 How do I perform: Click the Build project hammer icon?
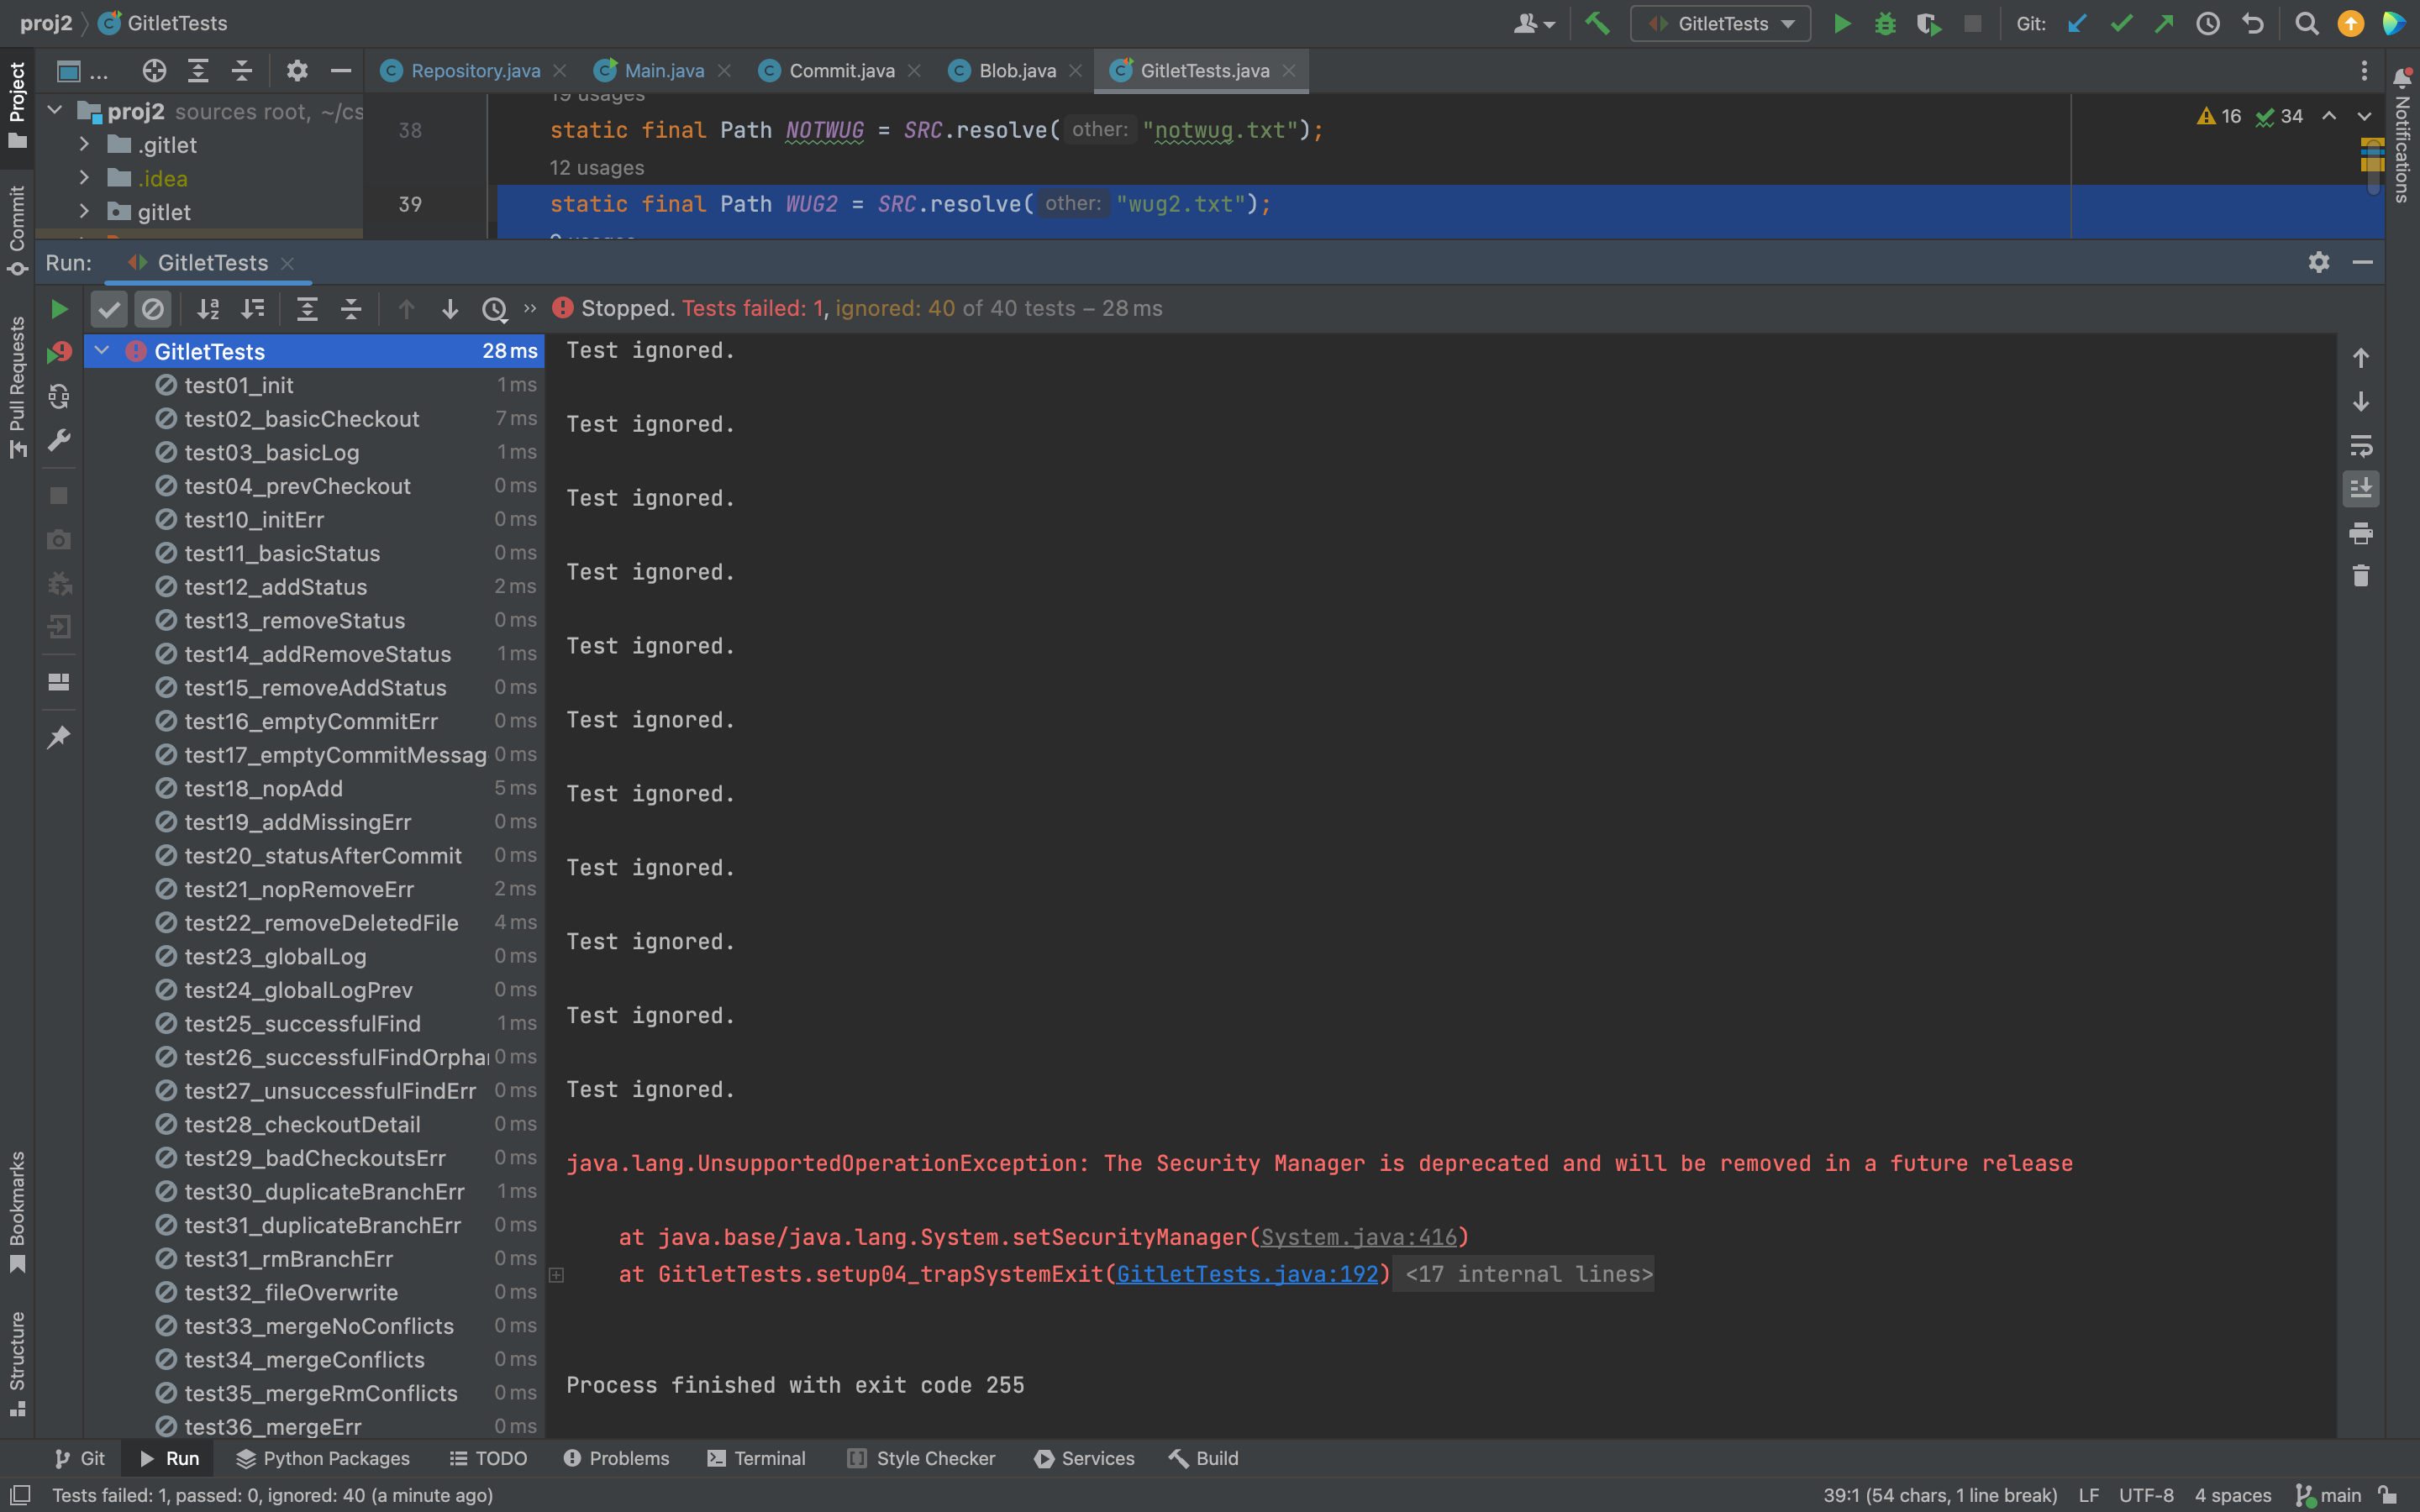[1598, 24]
